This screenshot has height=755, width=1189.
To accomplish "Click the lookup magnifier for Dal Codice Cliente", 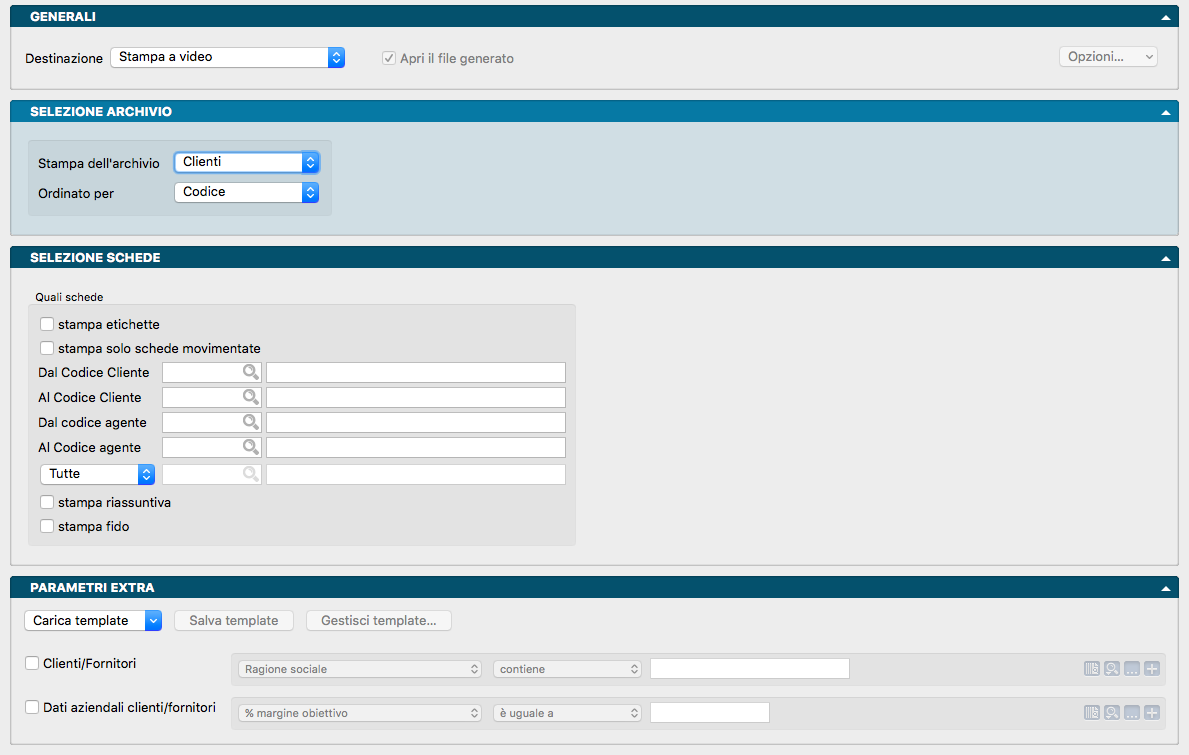I will [251, 373].
